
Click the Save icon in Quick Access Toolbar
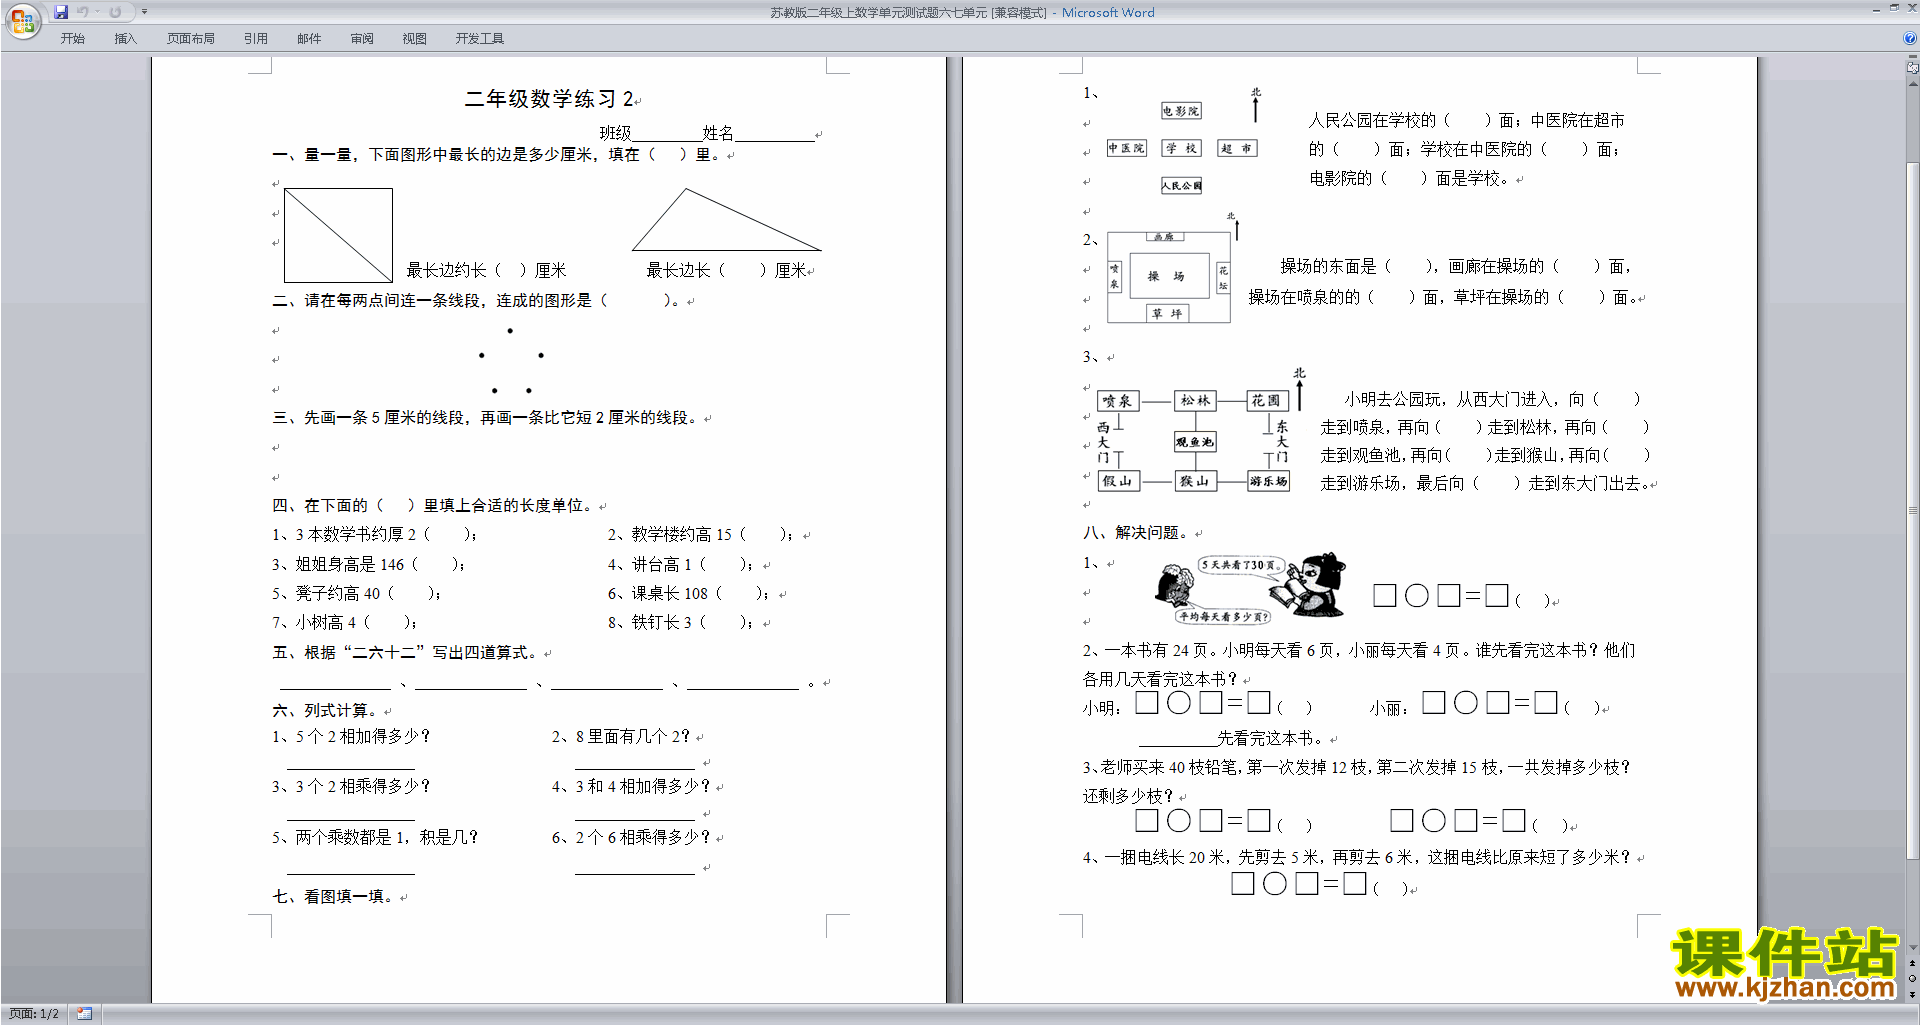(61, 12)
